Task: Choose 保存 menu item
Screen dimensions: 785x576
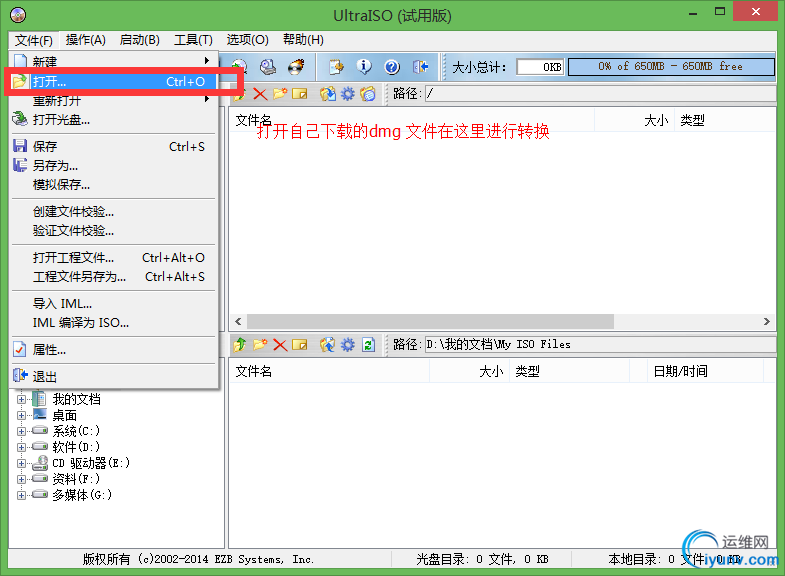Action: click(x=114, y=147)
